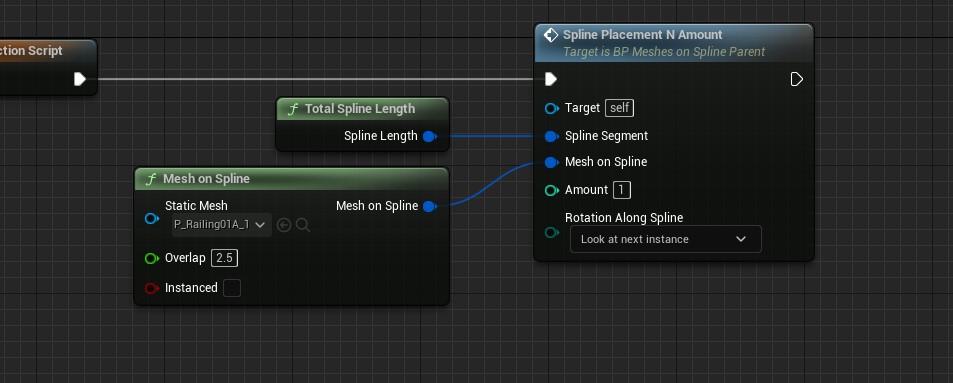Click the Construction Script output execution pin
This screenshot has height=383, width=953.
point(80,79)
